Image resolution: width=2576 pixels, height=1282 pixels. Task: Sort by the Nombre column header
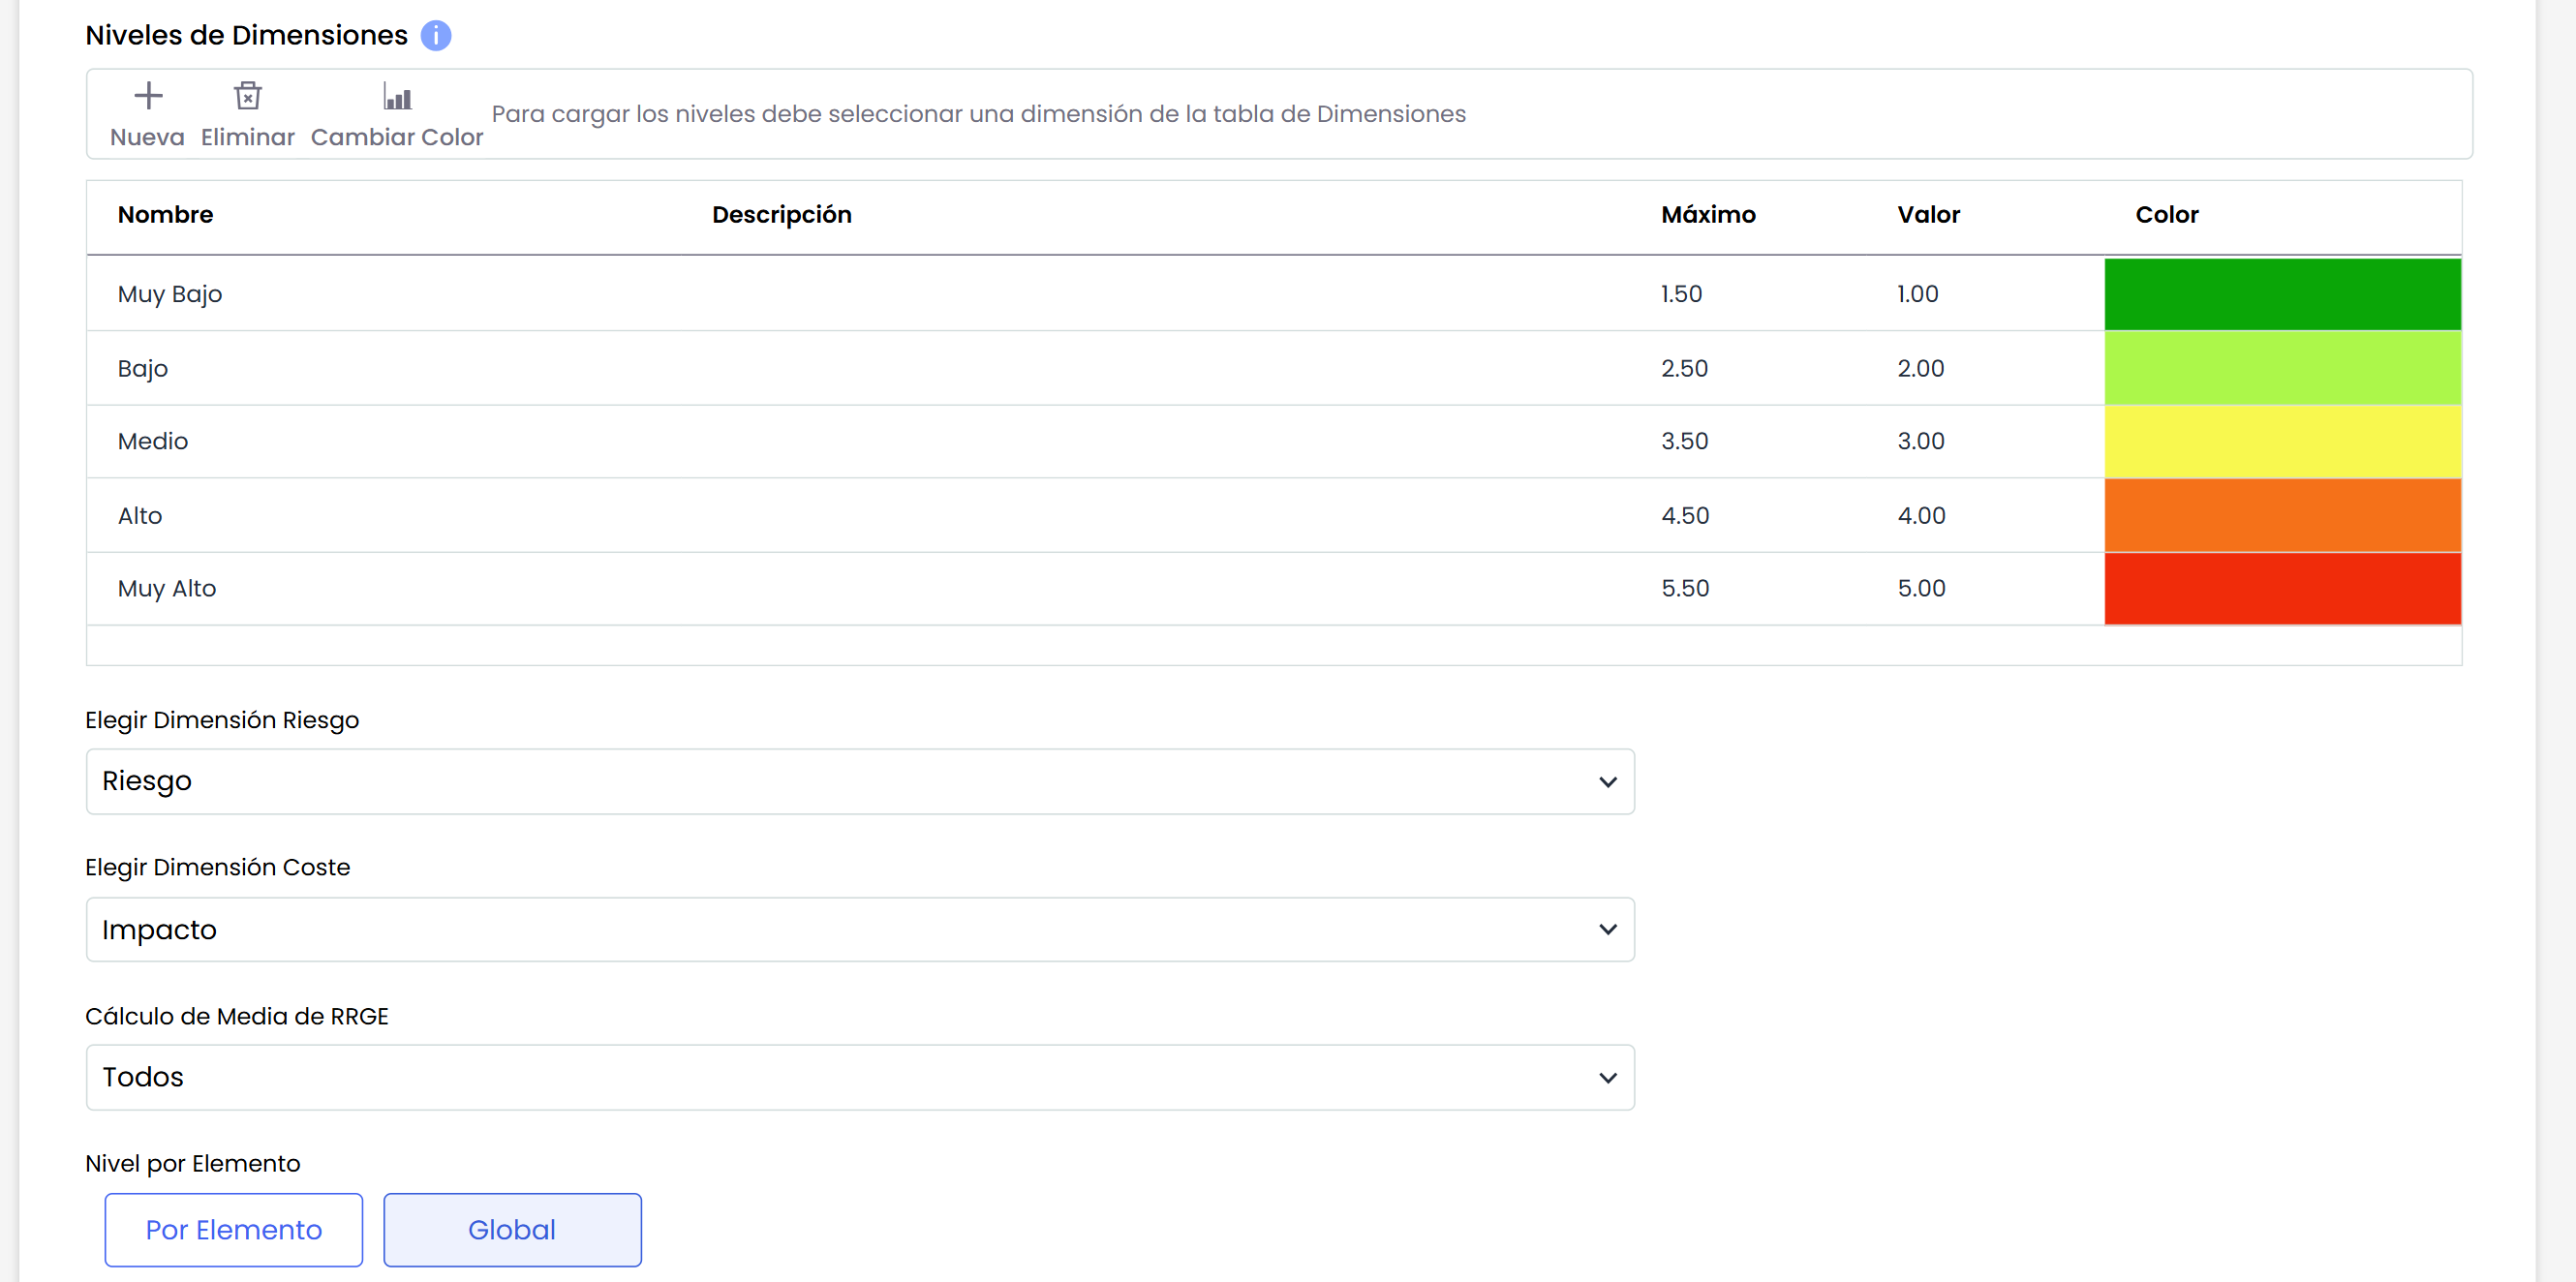[x=165, y=215]
